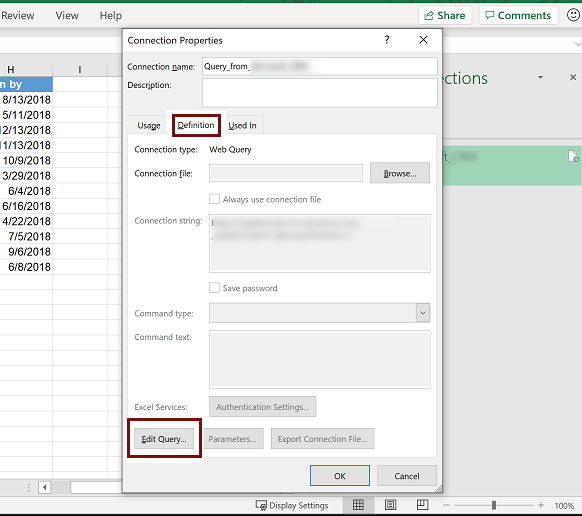Click Export Connection File... button
The image size is (582, 516).
click(322, 438)
